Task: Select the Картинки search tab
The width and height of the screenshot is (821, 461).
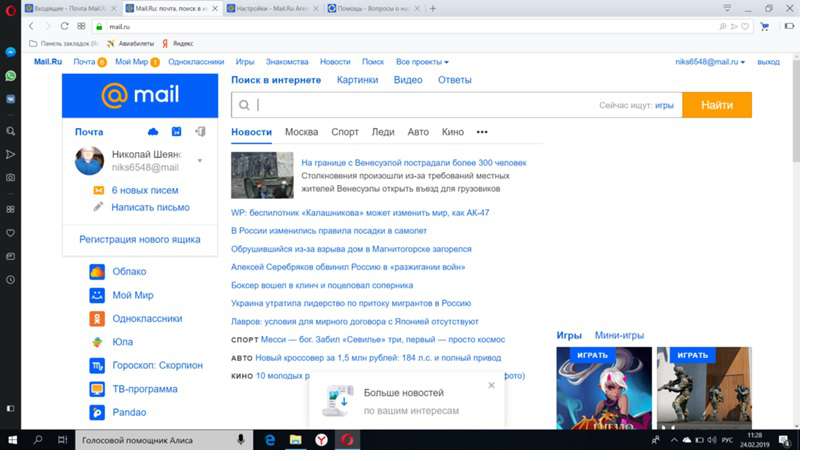Action: [357, 80]
